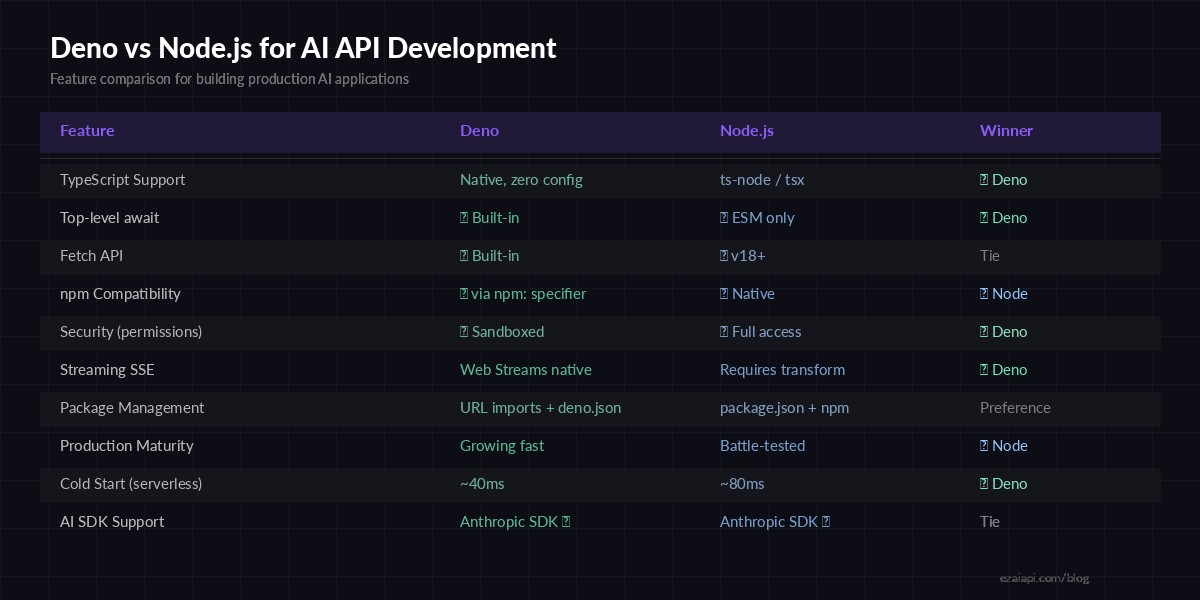Expand the Package Management row details

(132, 407)
